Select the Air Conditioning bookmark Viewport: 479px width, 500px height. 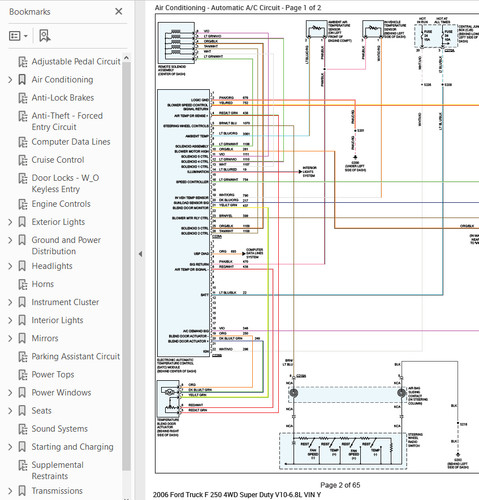coord(62,80)
